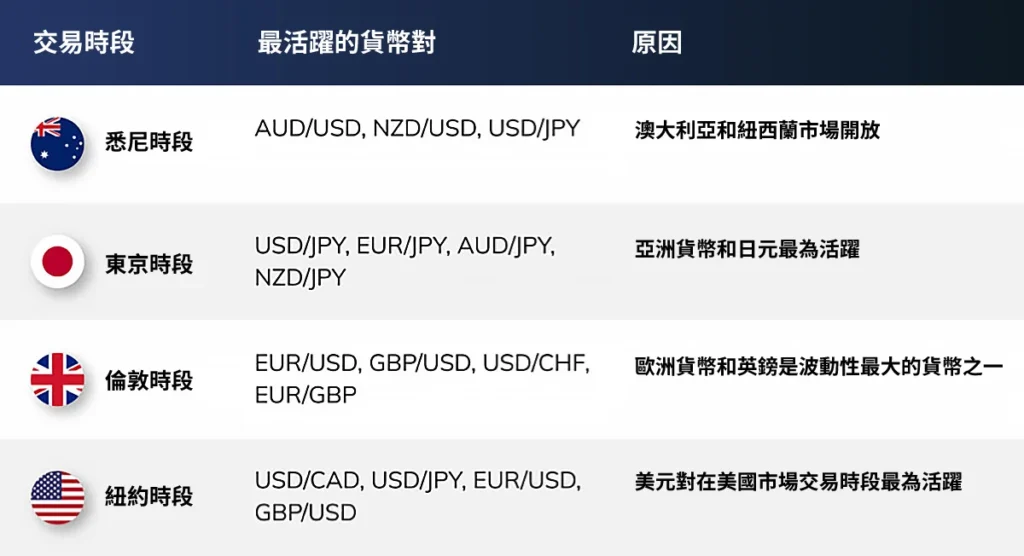The image size is (1024, 556).
Task: Select the 交易時段 column header
Action: (x=83, y=43)
